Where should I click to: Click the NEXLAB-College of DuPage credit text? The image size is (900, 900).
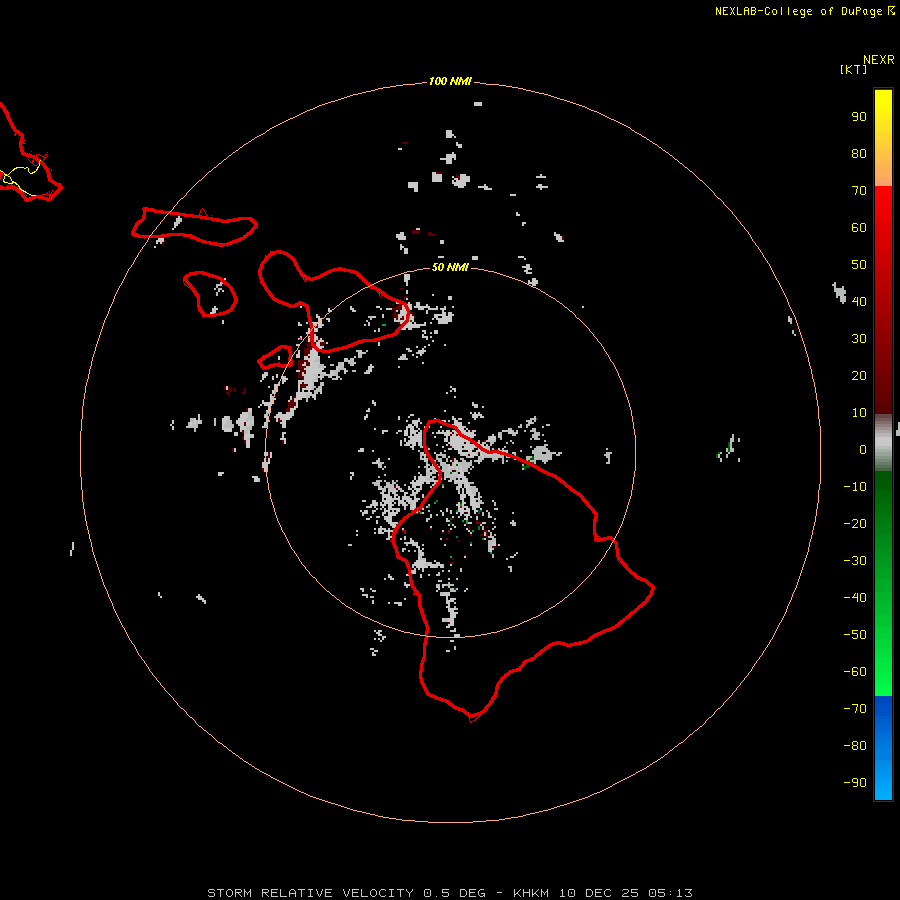pyautogui.click(x=804, y=11)
